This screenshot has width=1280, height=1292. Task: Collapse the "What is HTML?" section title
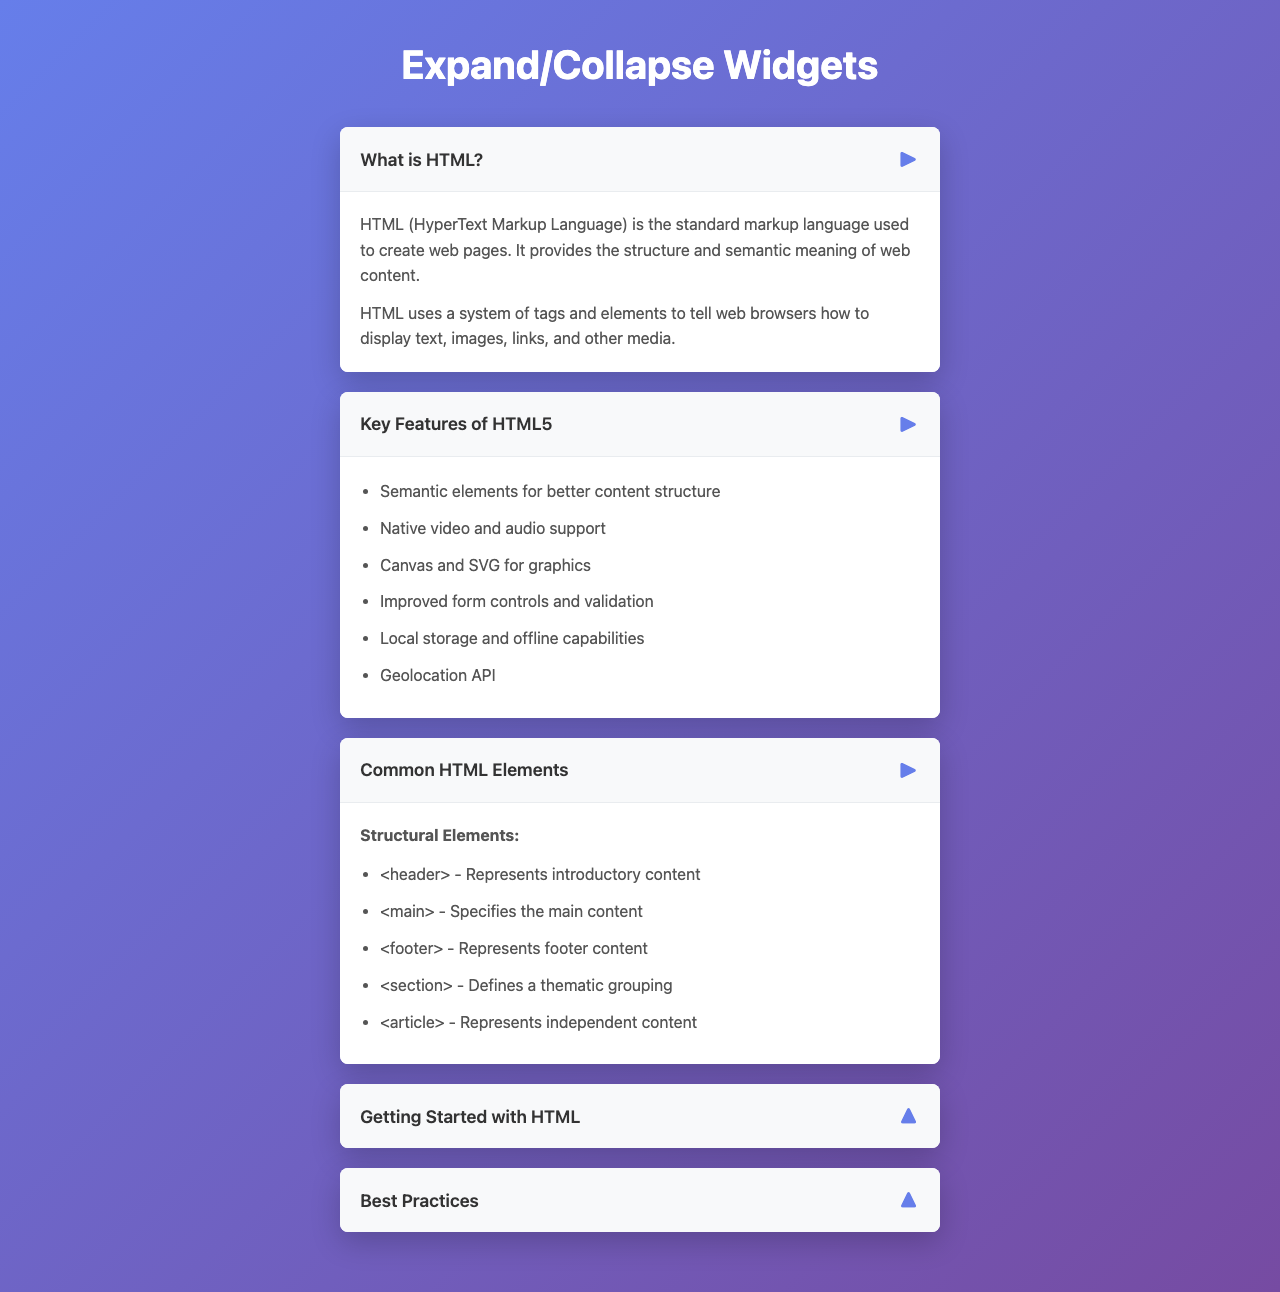421,159
